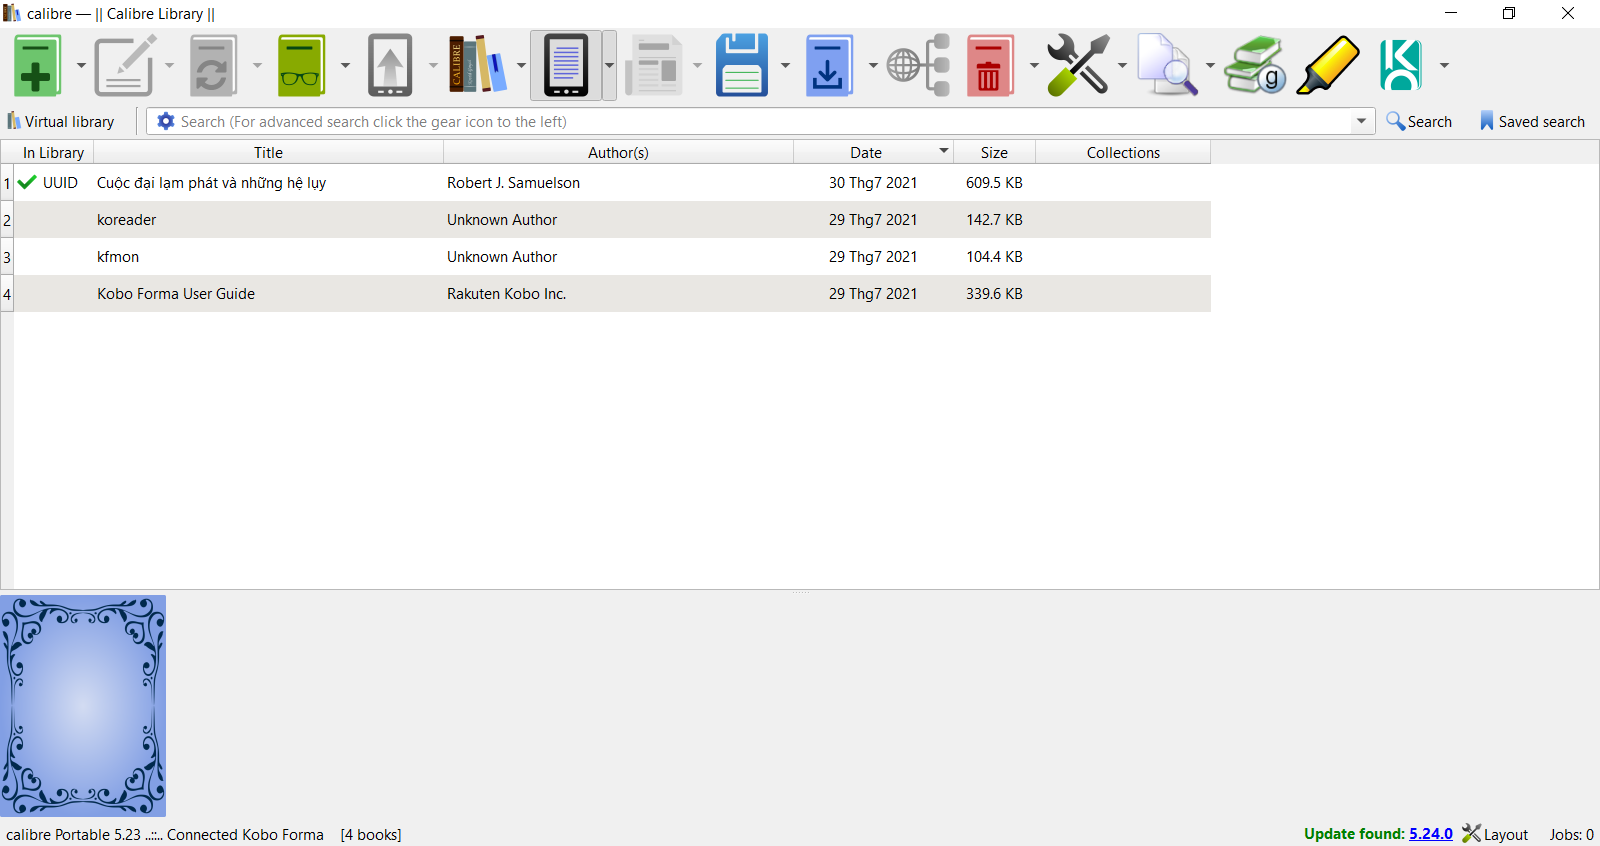
Task: Click the green checkmark in row 1
Action: [x=27, y=182]
